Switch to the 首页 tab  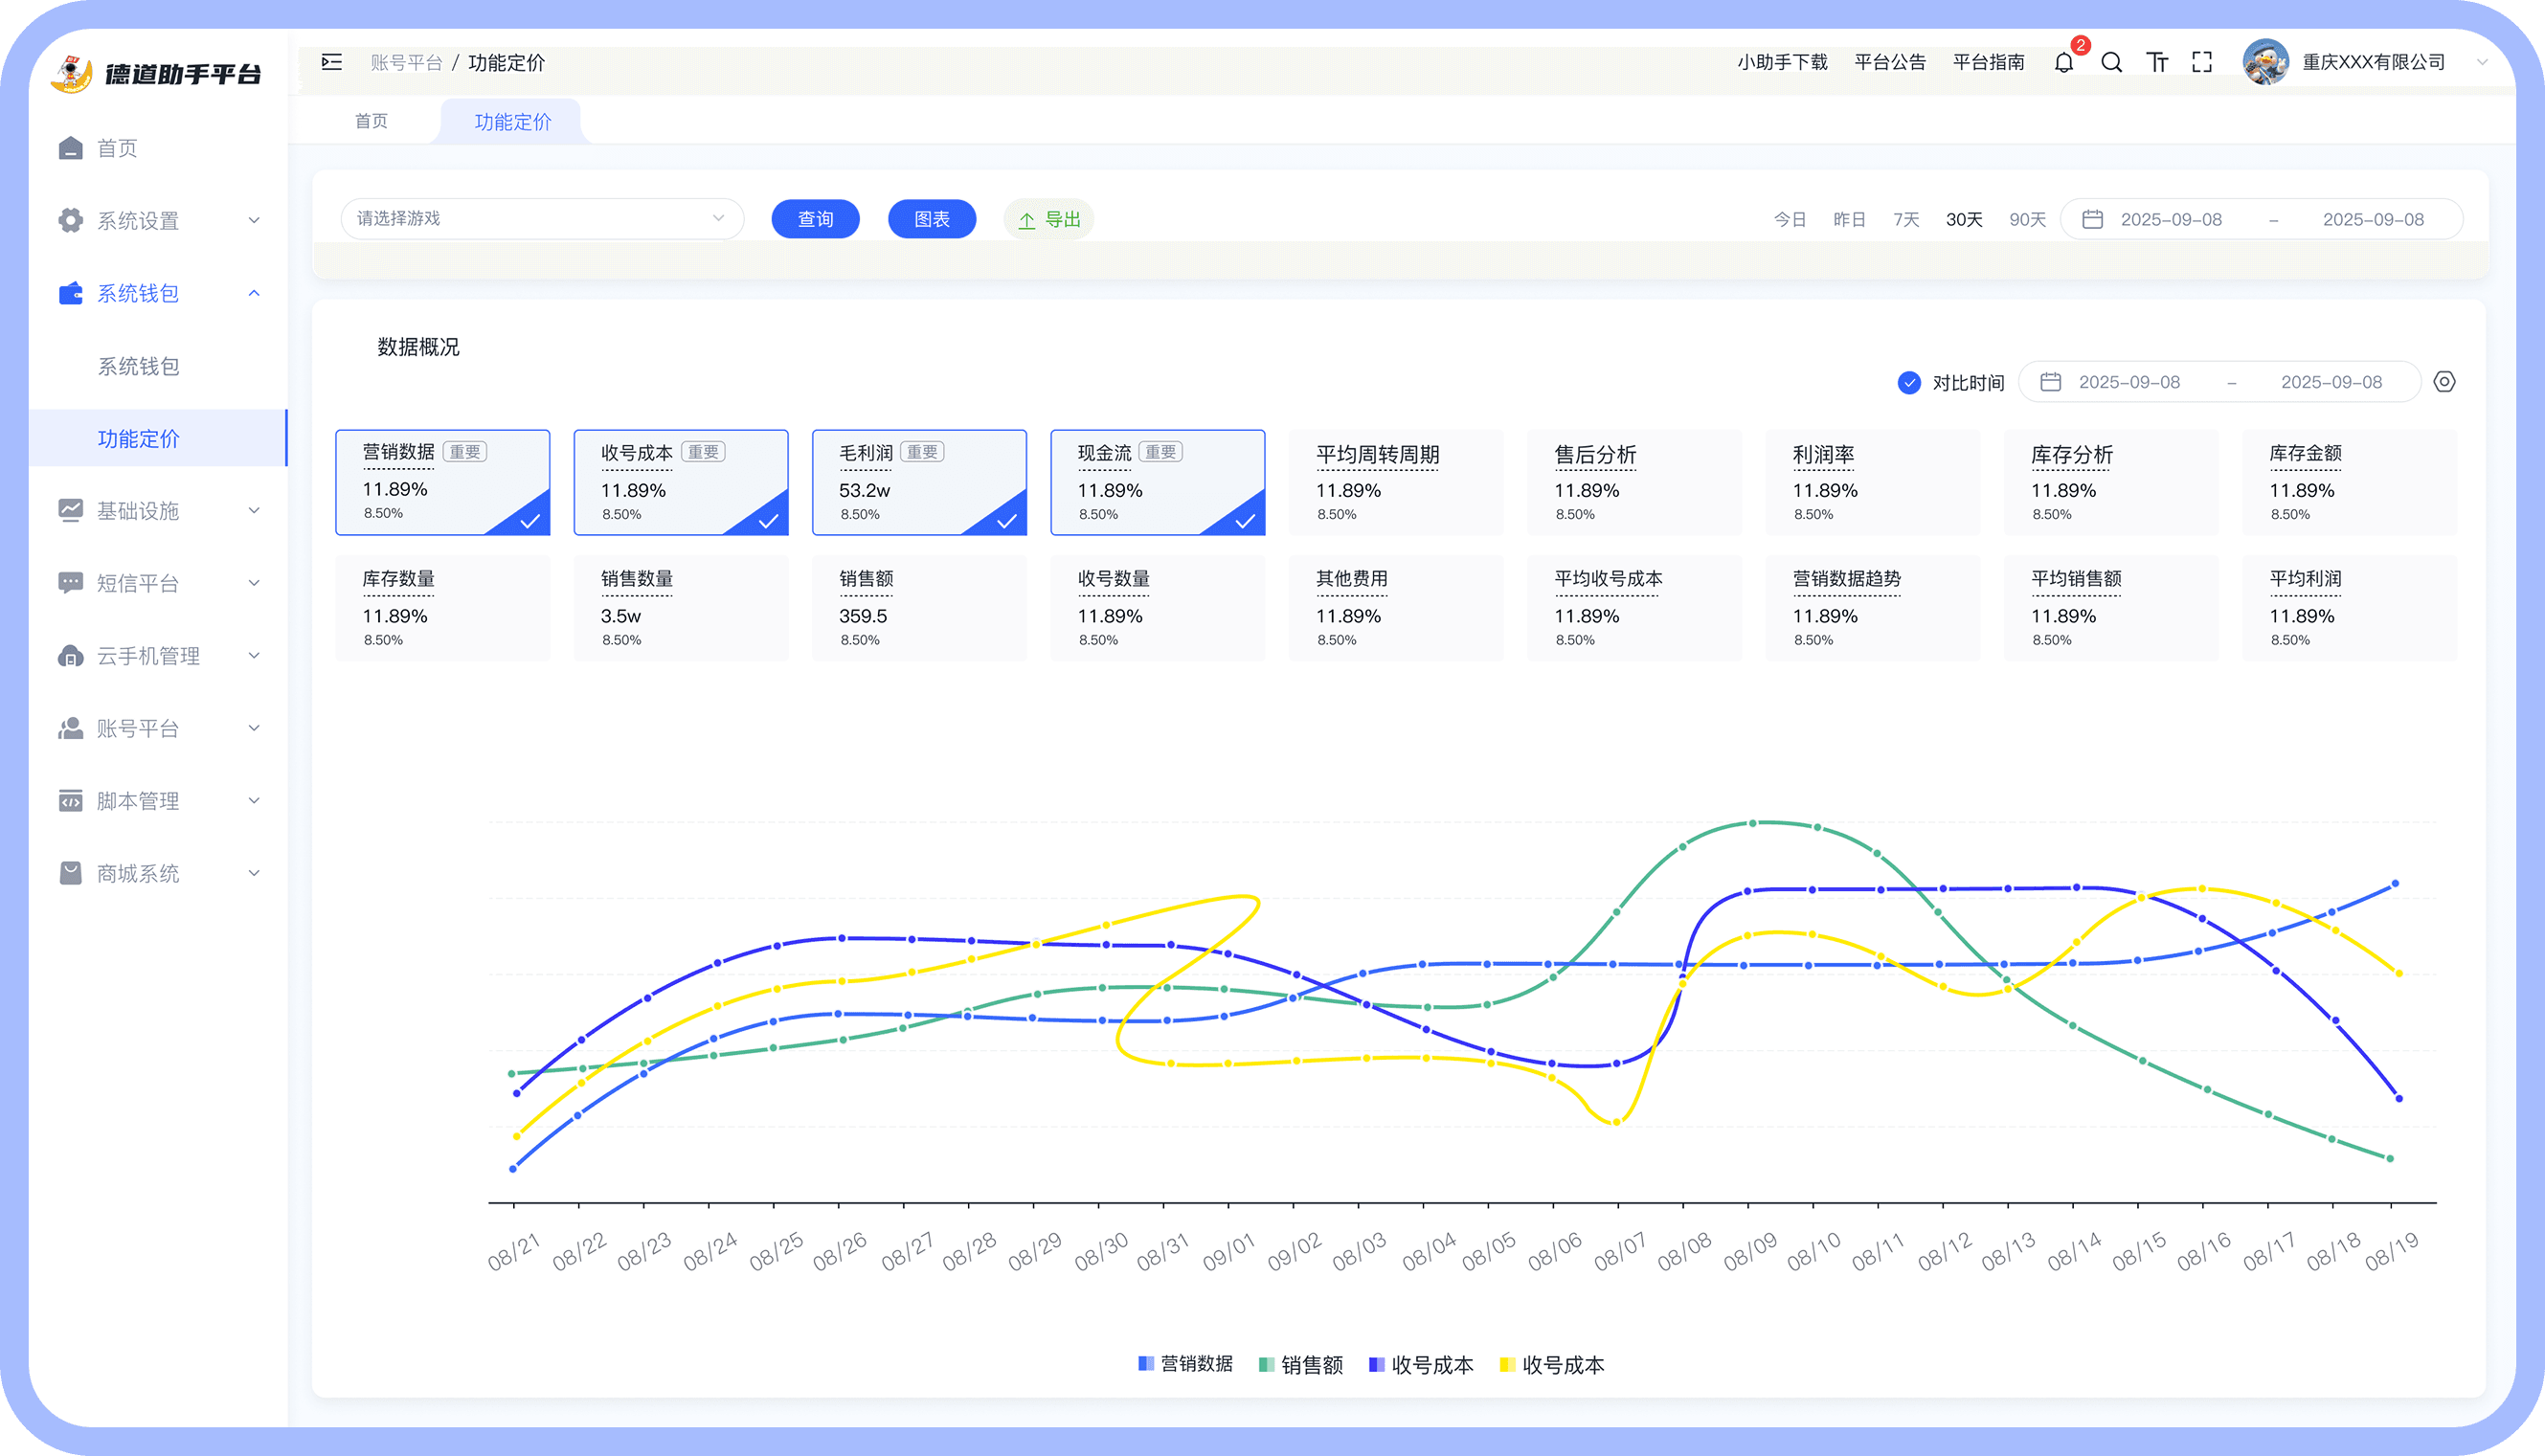coord(371,121)
